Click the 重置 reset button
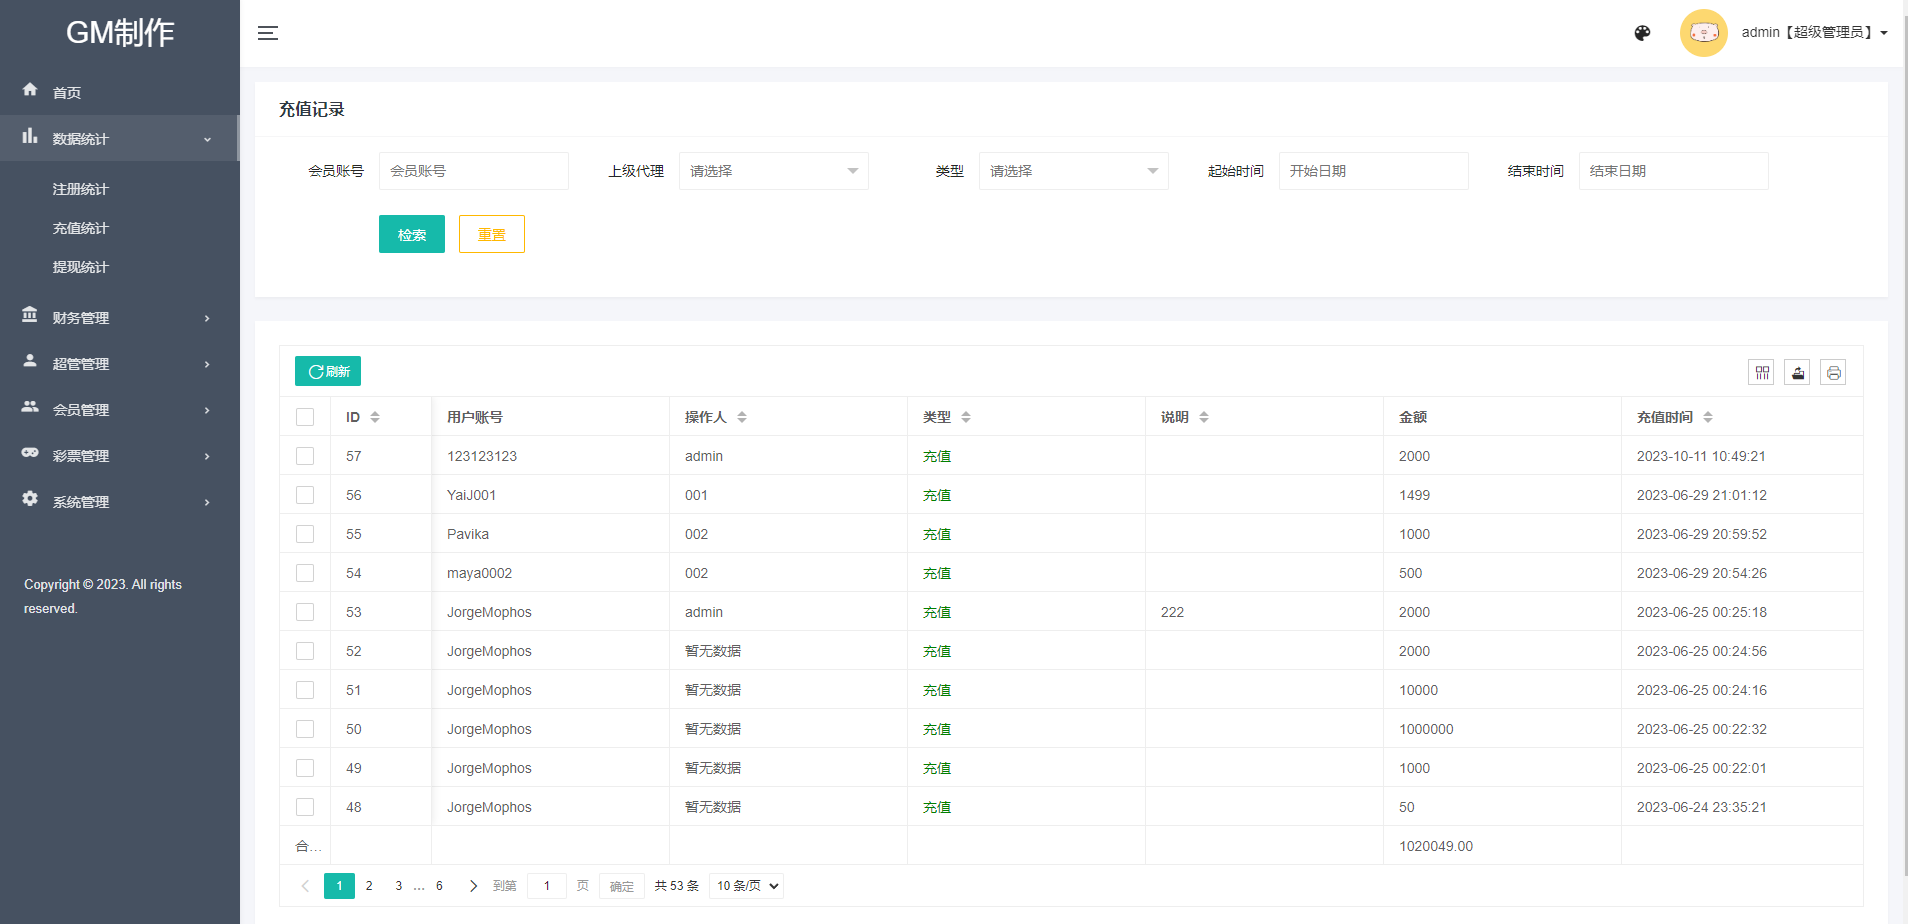 [491, 234]
